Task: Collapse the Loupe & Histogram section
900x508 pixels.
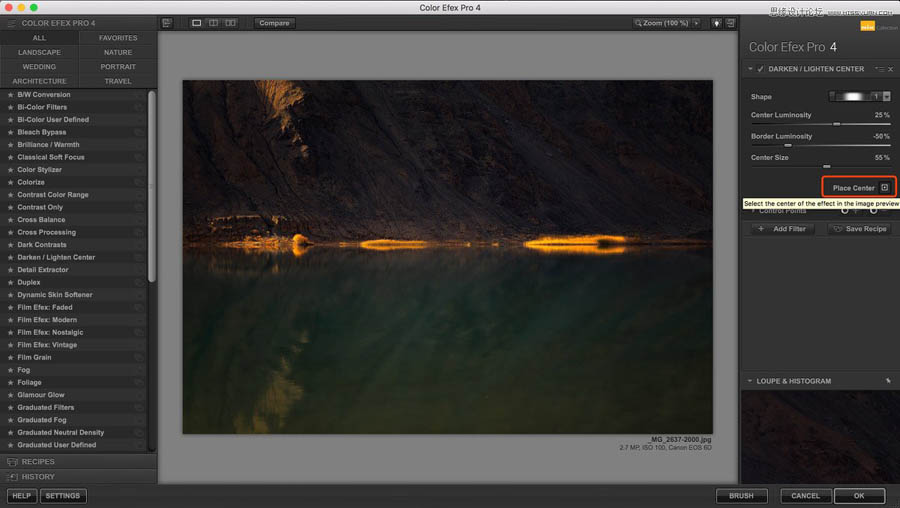Action: point(750,381)
